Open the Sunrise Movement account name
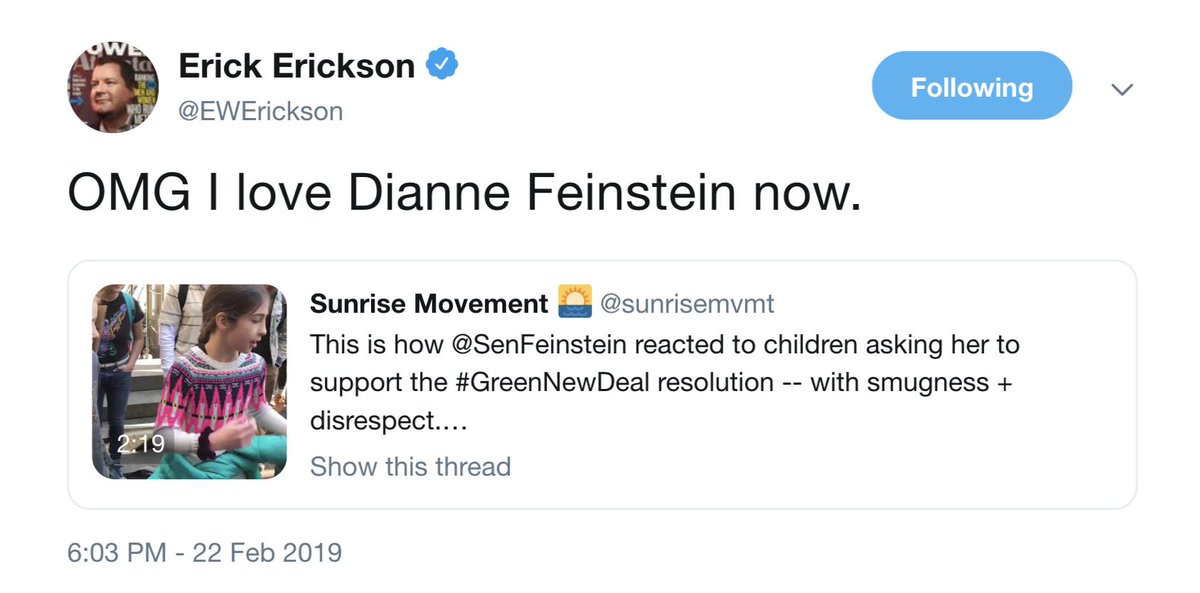Image resolution: width=1200 pixels, height=593 pixels. coord(429,304)
